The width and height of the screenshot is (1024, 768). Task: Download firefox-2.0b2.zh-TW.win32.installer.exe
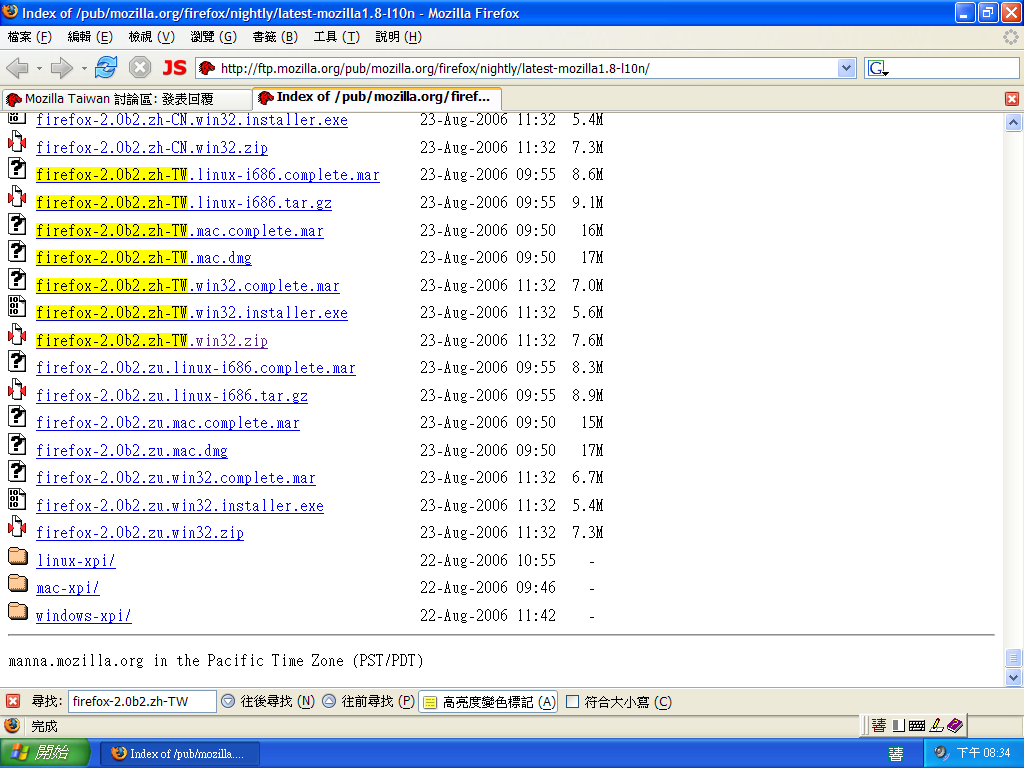tap(192, 313)
